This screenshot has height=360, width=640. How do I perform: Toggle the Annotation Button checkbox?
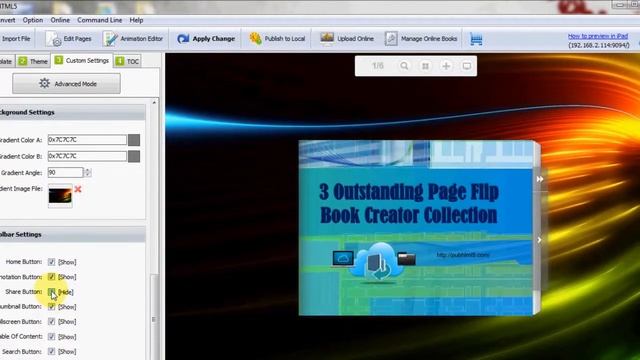51,277
